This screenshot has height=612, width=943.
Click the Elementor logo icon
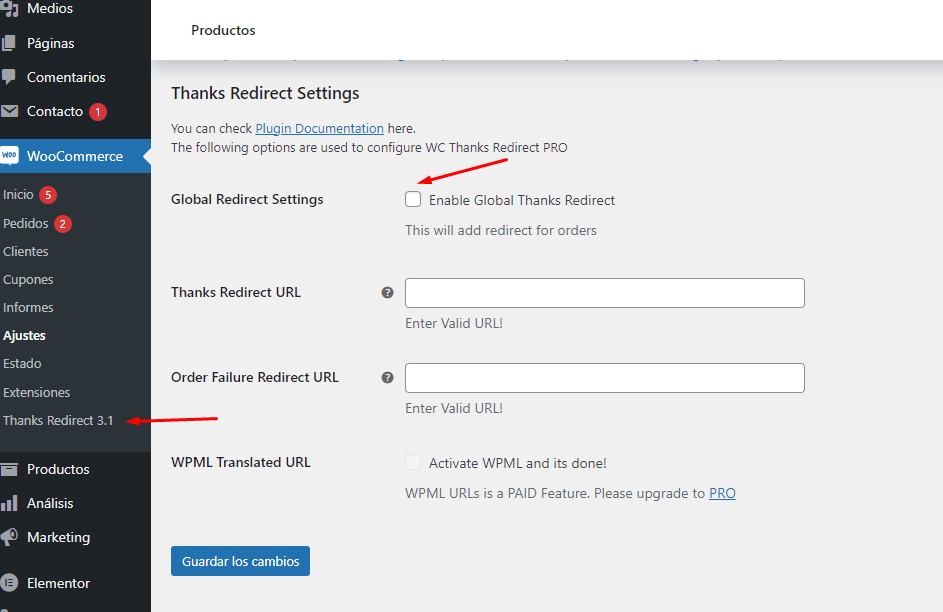[x=9, y=583]
